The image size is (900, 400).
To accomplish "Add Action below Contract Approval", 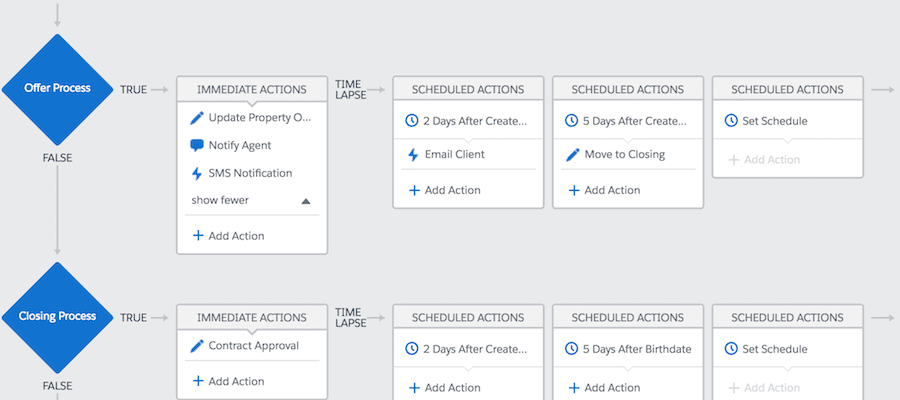I will coord(228,381).
